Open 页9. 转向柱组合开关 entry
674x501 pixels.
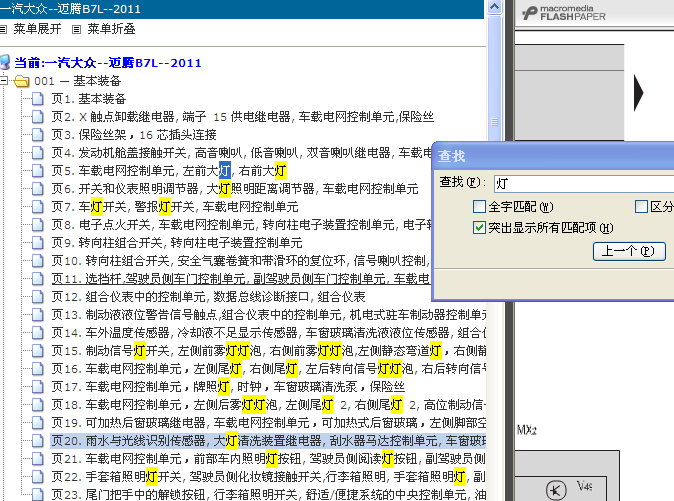coord(177,243)
